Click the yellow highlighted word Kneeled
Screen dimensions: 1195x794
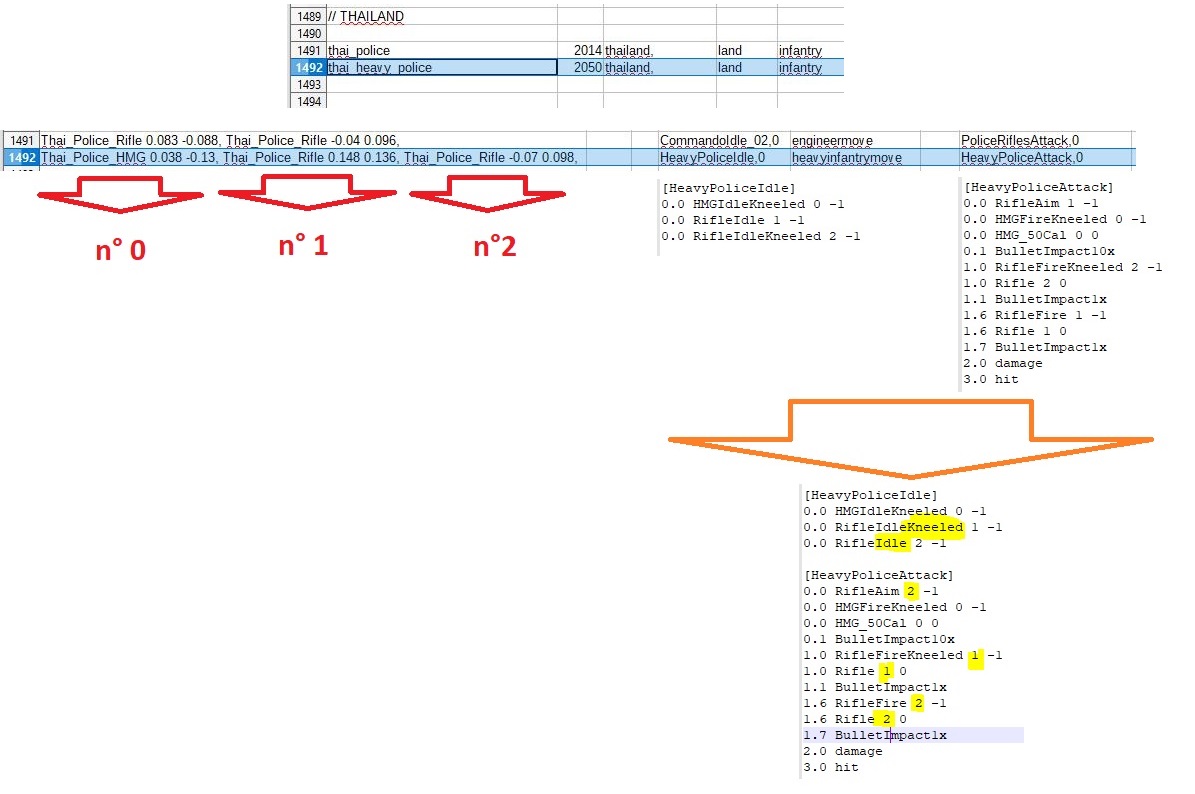point(932,527)
